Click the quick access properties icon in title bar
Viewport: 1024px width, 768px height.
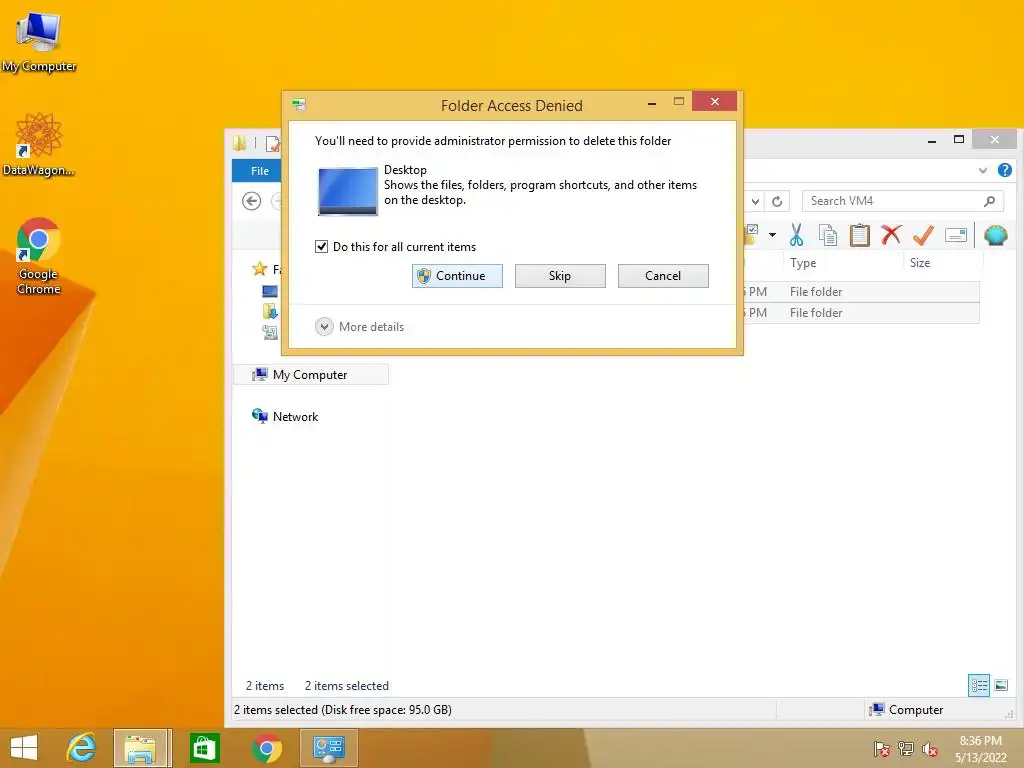(x=273, y=144)
